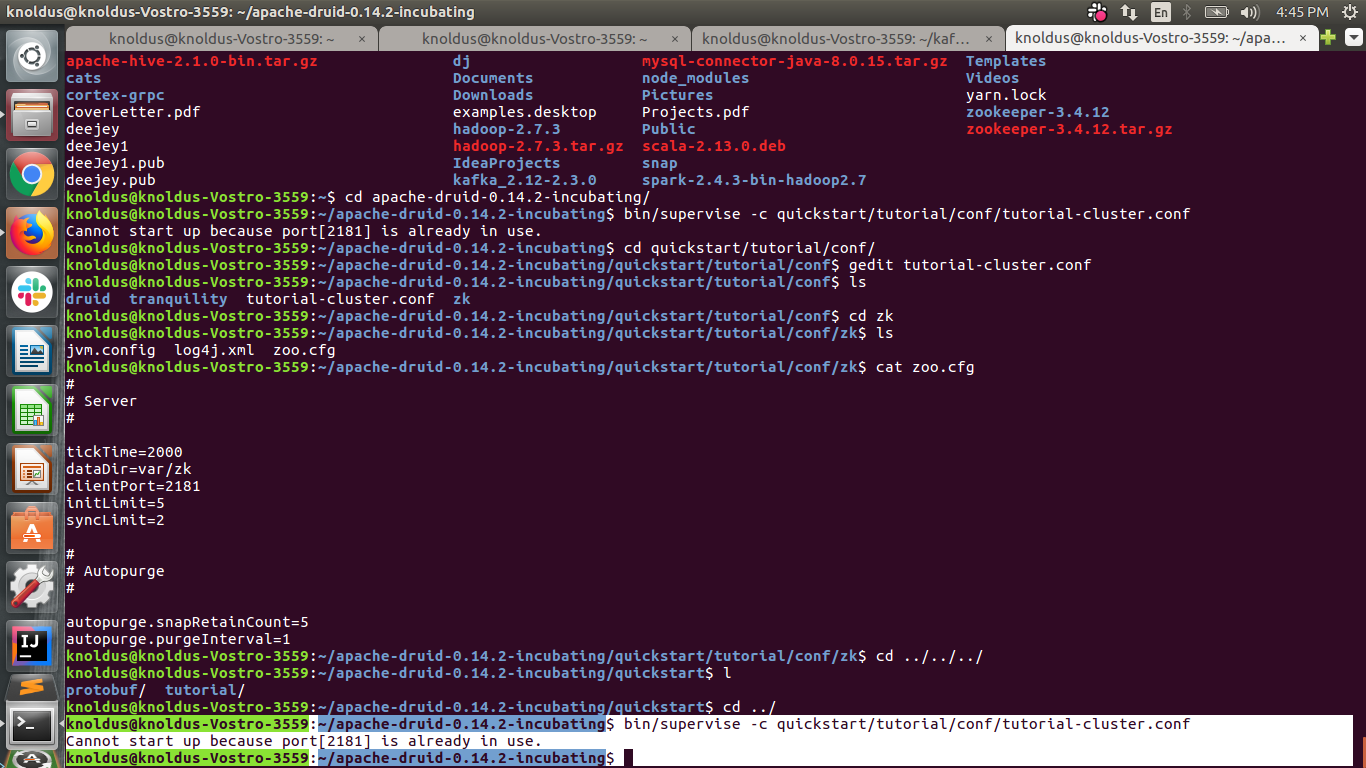Click the zookeeper-3.4.12.tar.gz archive name
The height and width of the screenshot is (768, 1366).
click(1069, 129)
